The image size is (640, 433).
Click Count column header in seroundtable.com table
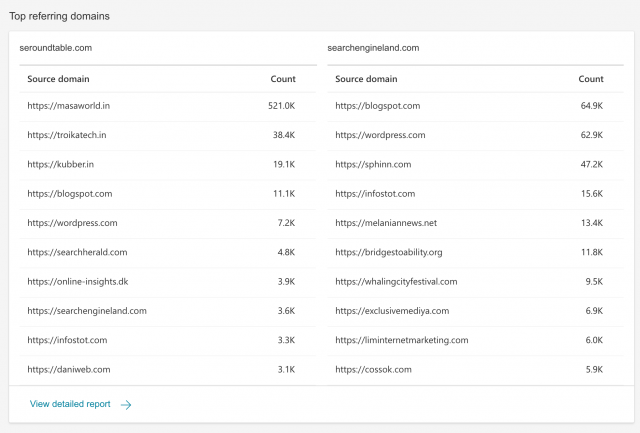click(283, 79)
